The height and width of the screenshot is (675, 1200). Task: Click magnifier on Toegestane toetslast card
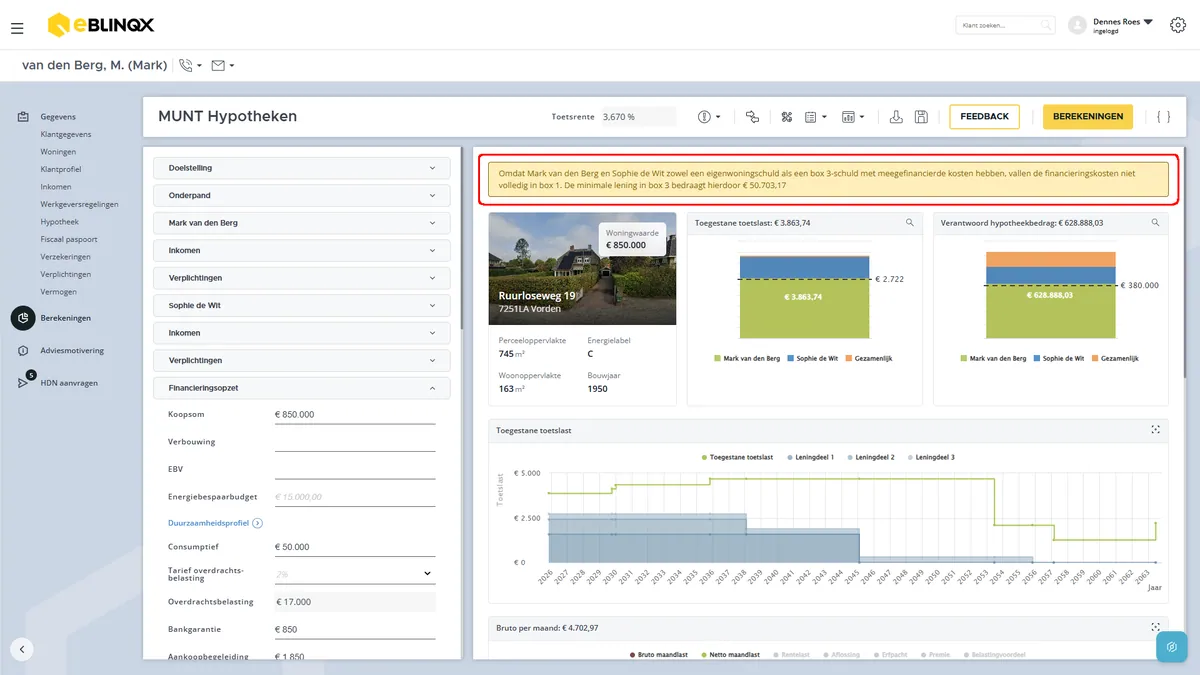point(910,223)
